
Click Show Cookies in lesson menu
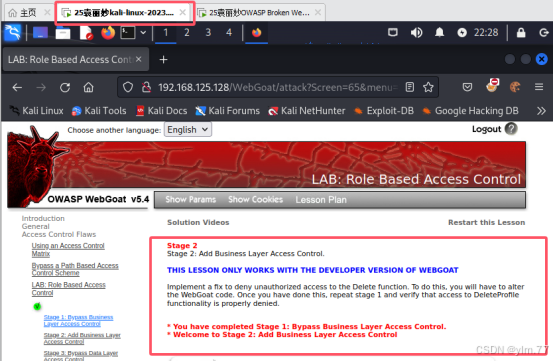256,200
